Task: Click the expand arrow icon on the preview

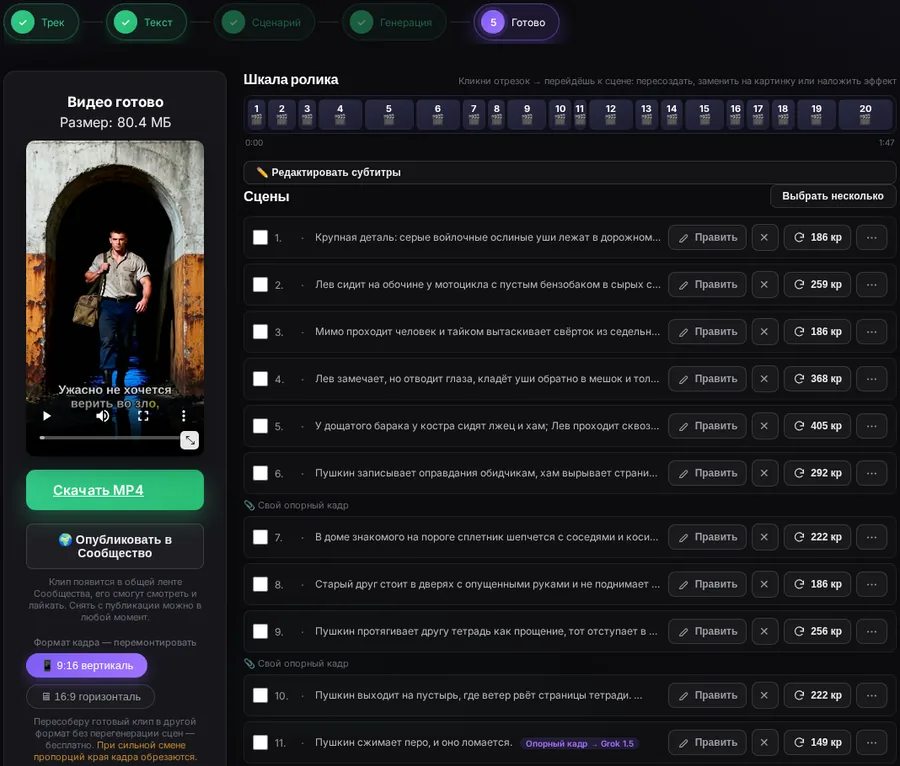Action: tap(189, 441)
